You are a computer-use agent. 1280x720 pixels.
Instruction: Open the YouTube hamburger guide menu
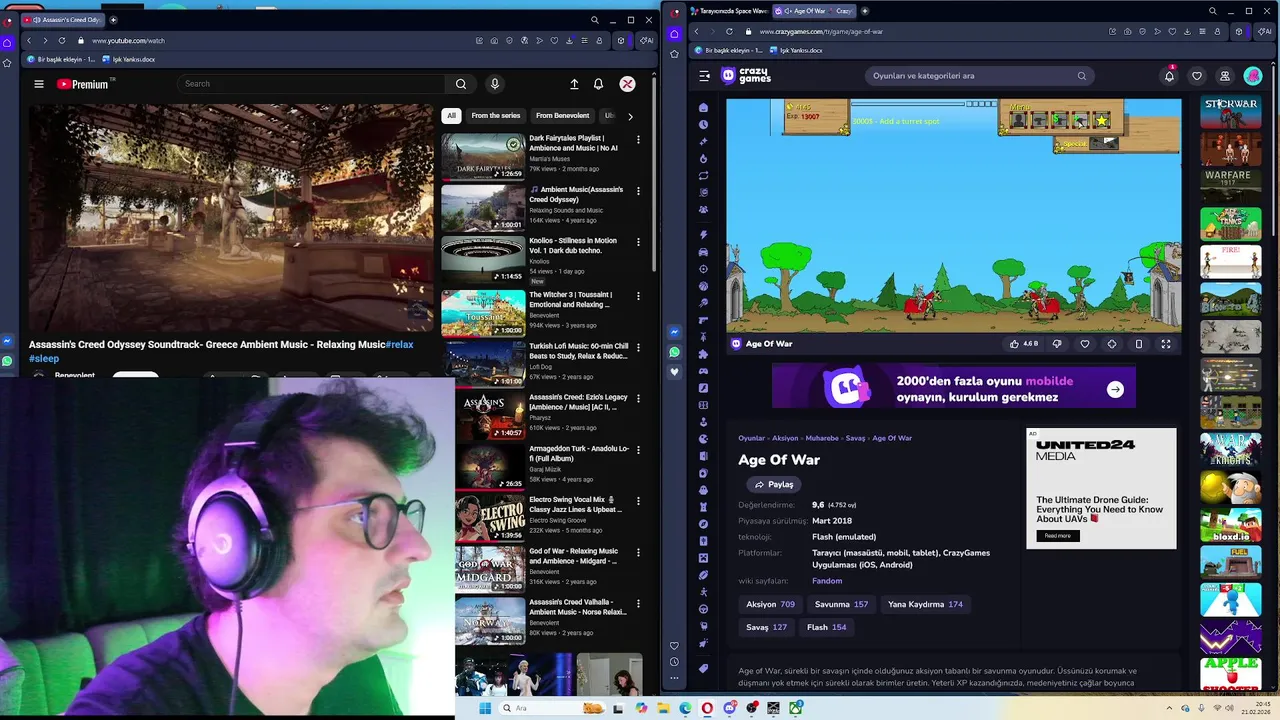pos(39,84)
